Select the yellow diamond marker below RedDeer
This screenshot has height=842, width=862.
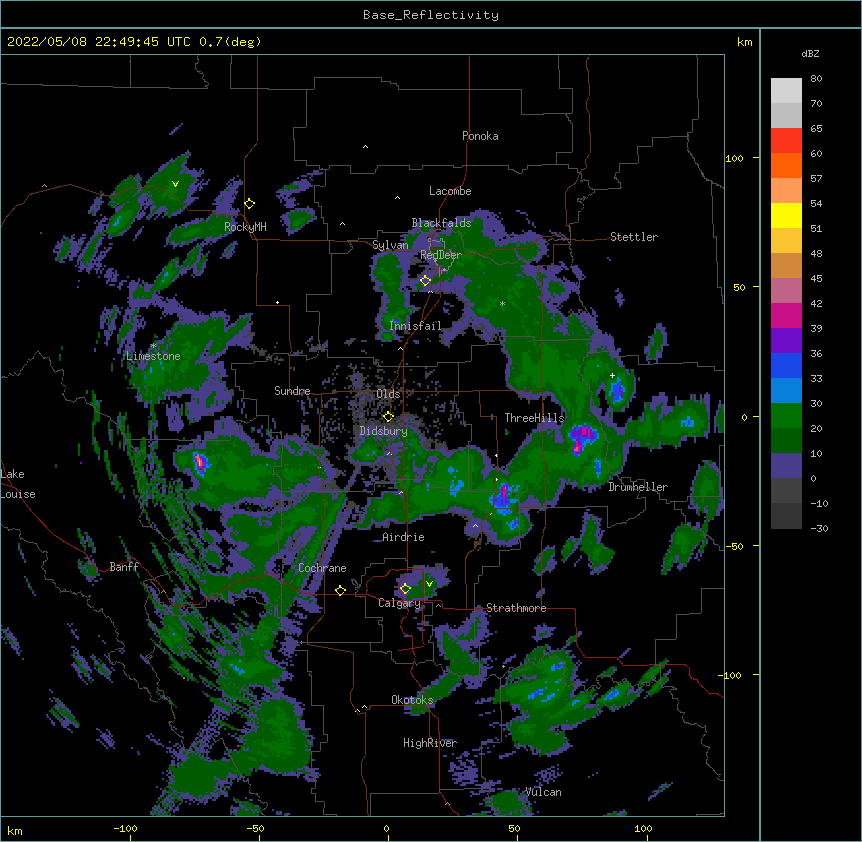[425, 281]
